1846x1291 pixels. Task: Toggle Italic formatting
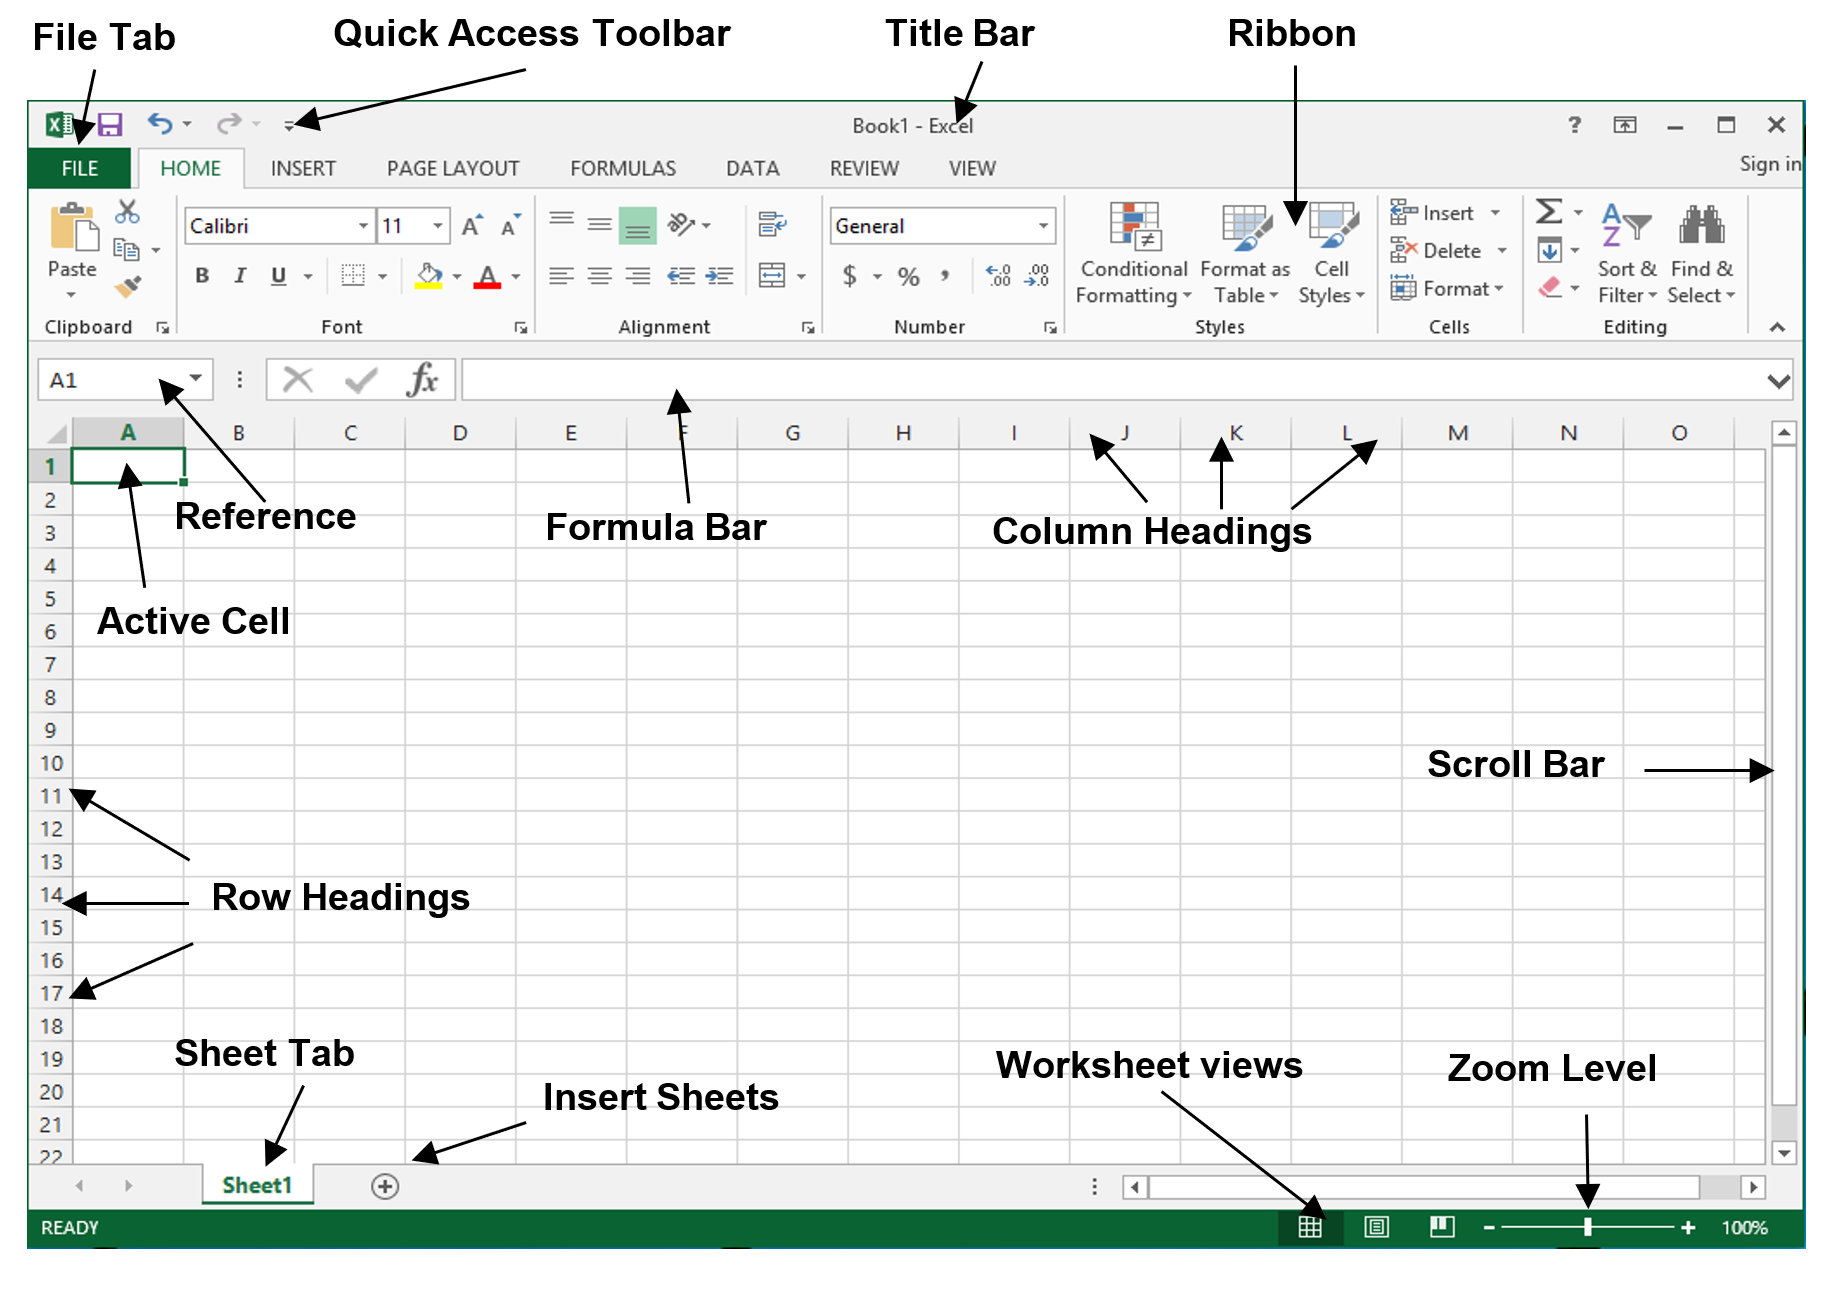(x=240, y=276)
